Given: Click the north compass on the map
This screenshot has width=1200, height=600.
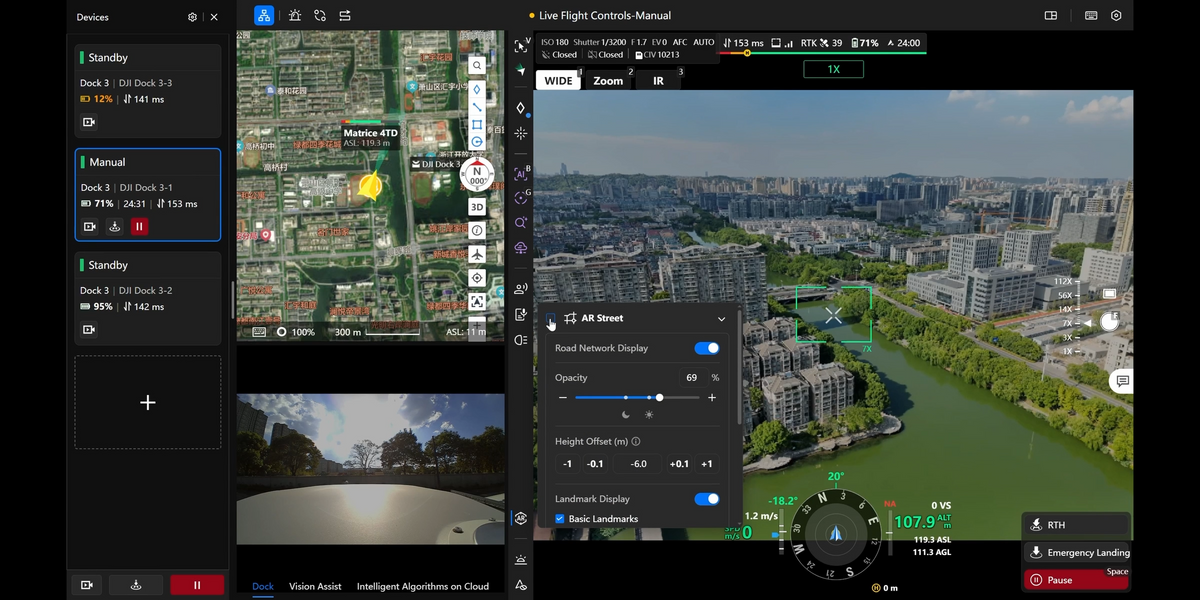Looking at the screenshot, I should [477, 175].
